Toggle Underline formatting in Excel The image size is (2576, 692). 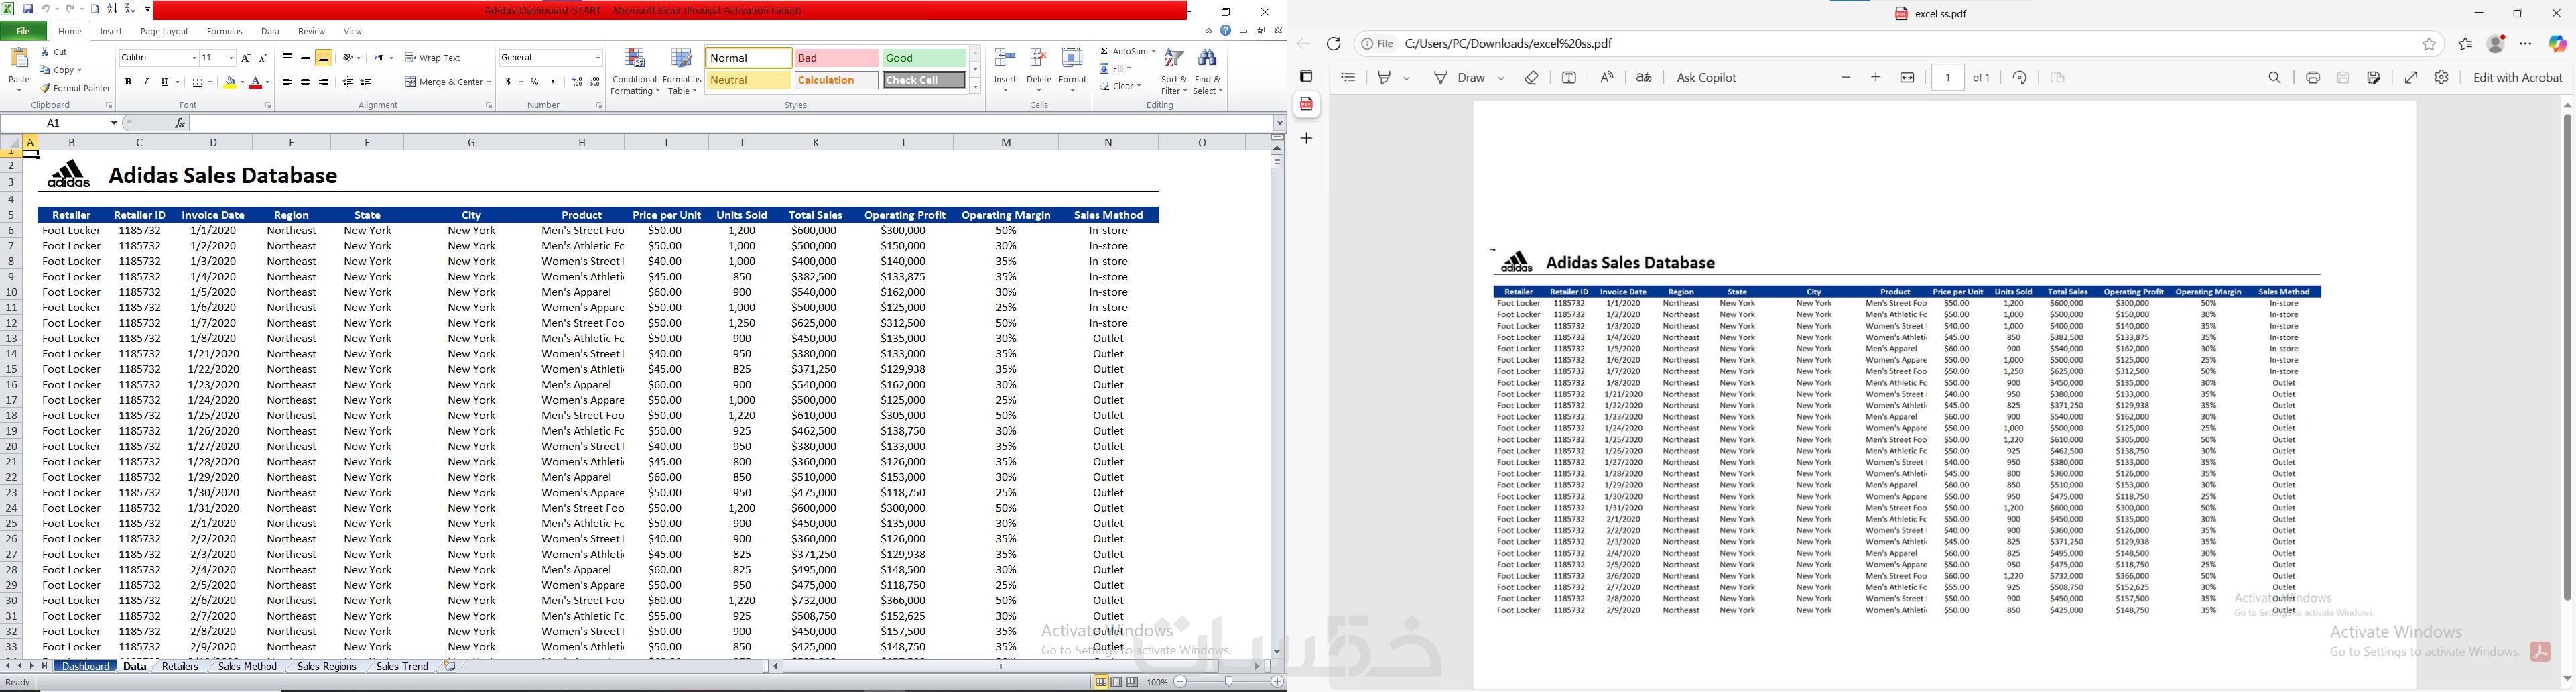tap(164, 82)
